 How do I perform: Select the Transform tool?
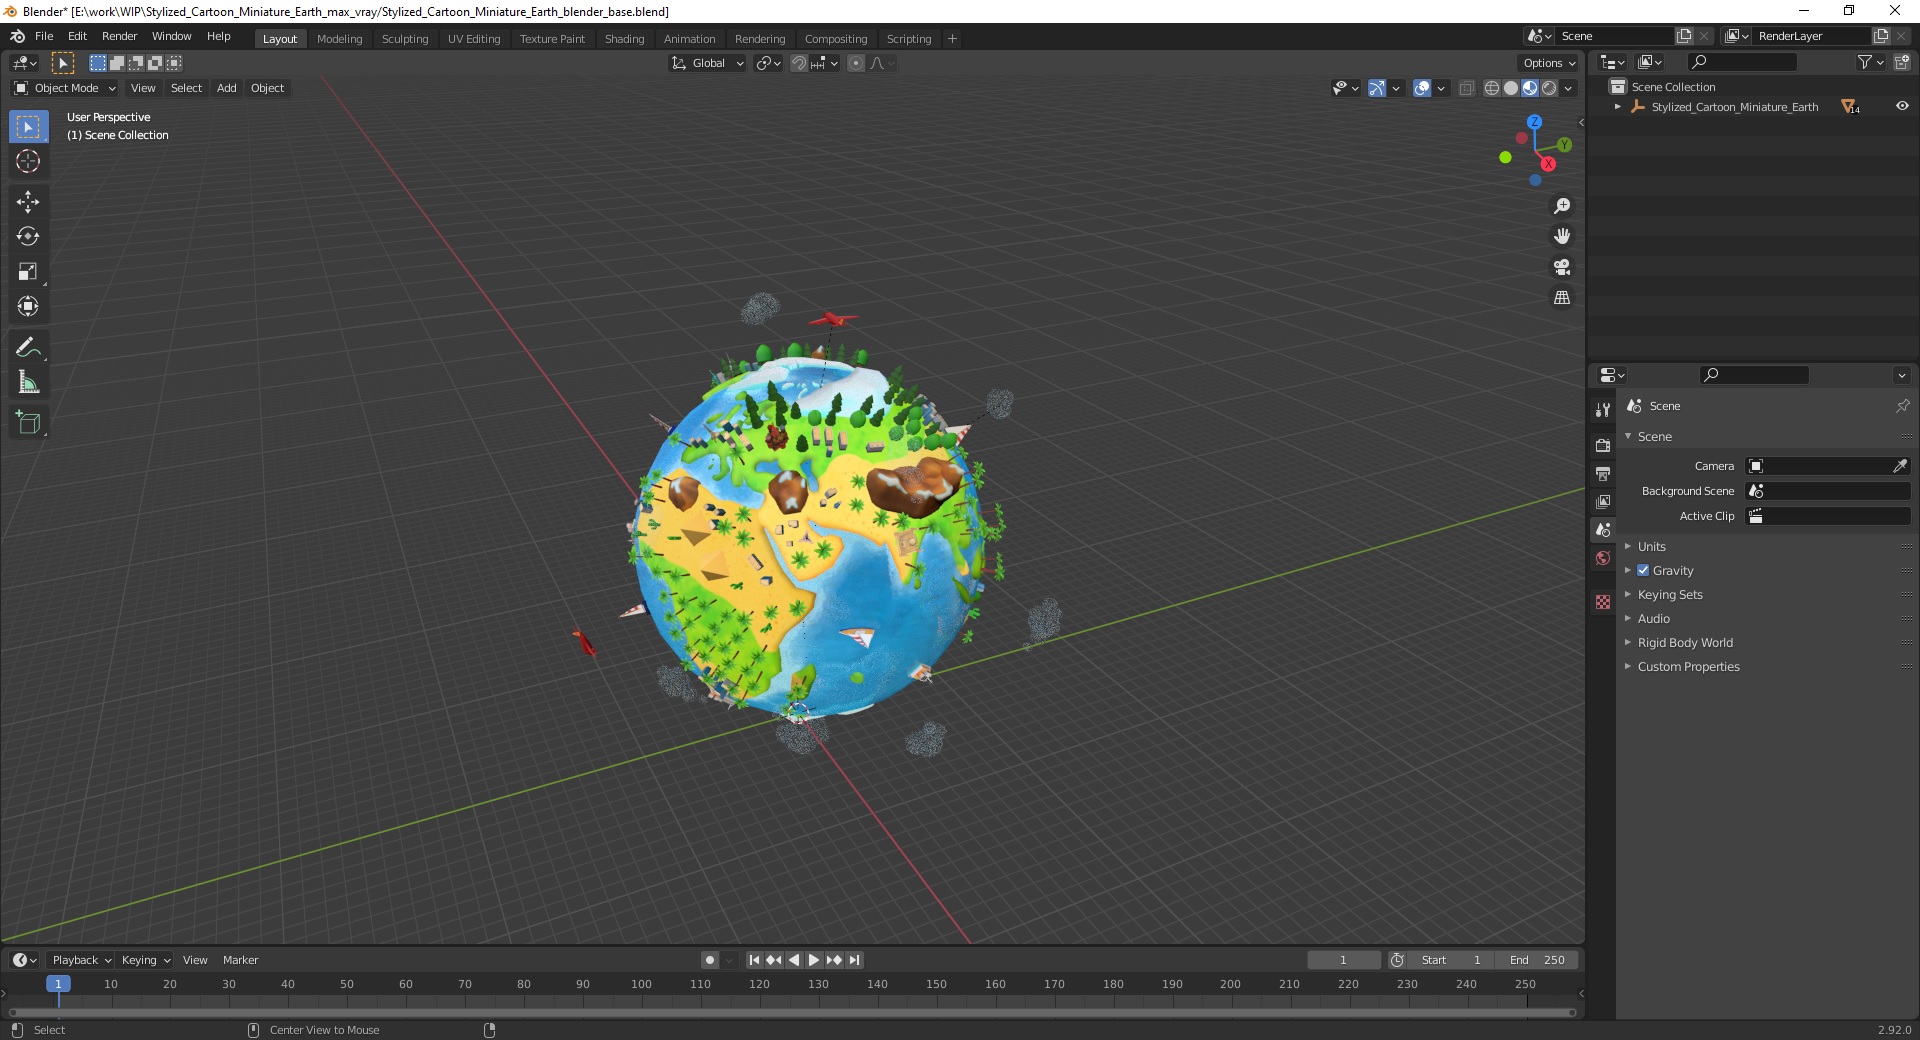coord(28,307)
